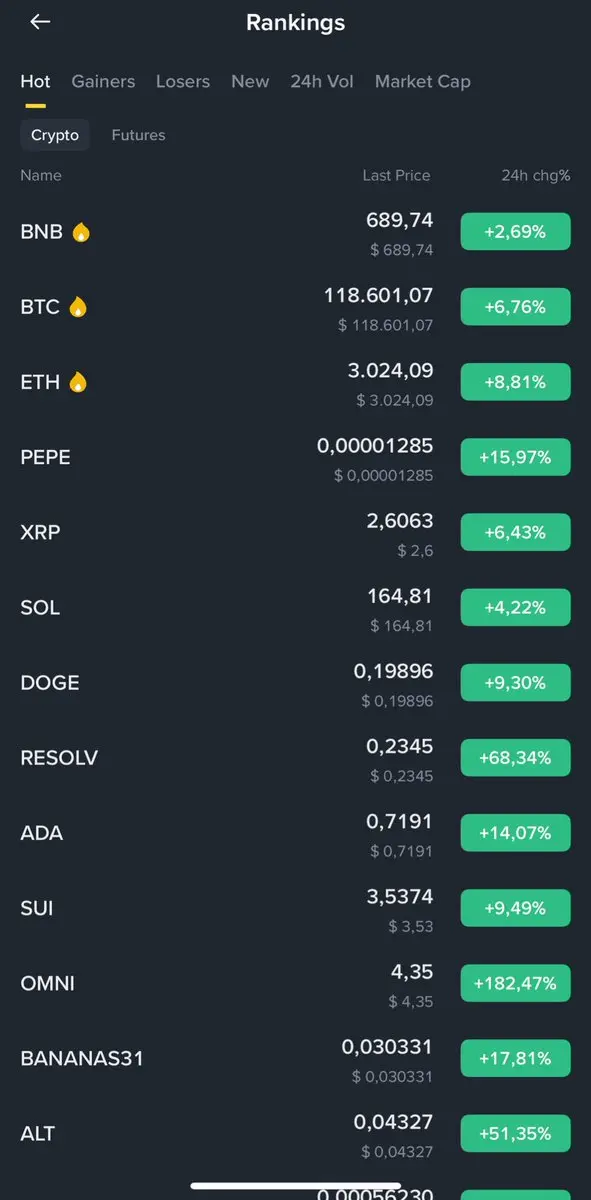591x1200 pixels.
Task: Open the DOGE coin row
Action: point(295,683)
